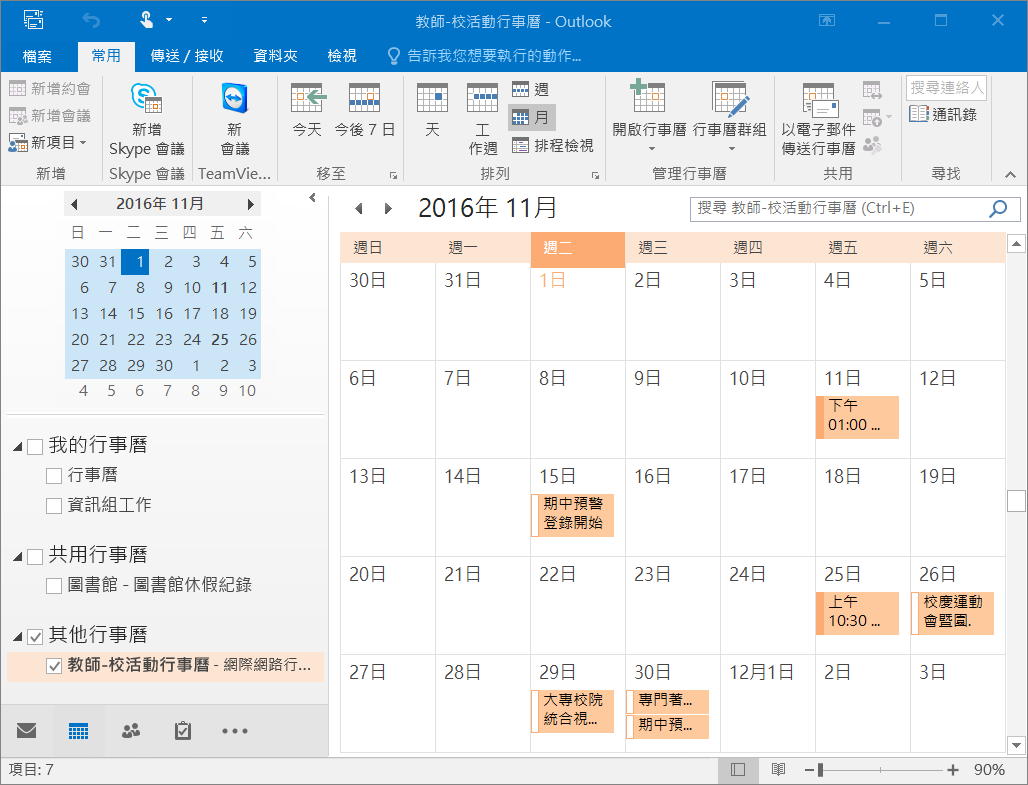Check the 資訊組工作 calendar checkbox
1028x785 pixels.
pyautogui.click(x=54, y=506)
